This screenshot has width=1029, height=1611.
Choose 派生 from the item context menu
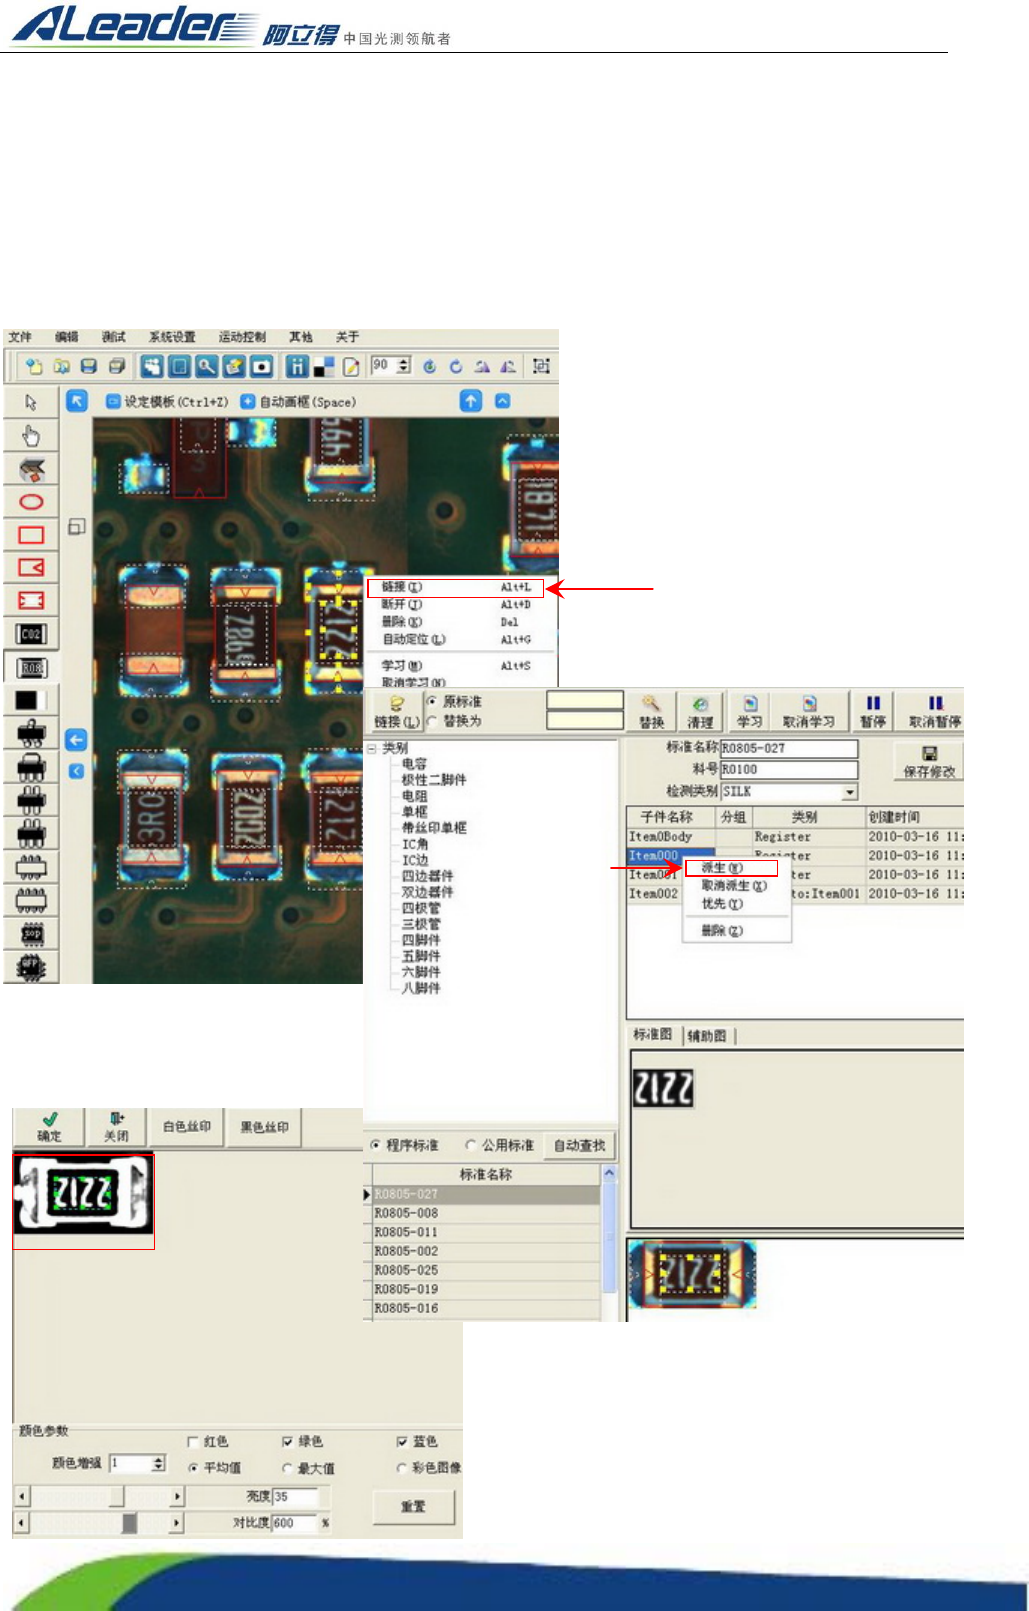click(x=732, y=868)
